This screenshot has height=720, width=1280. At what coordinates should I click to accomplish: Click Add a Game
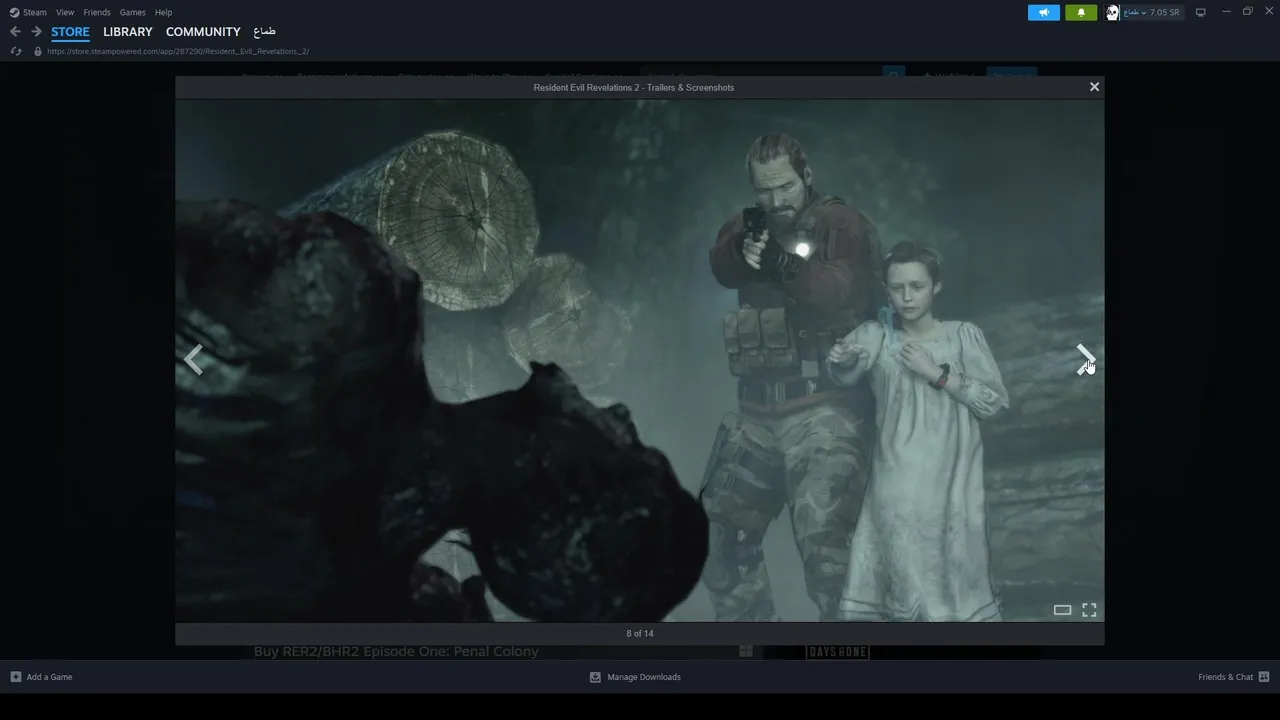41,677
